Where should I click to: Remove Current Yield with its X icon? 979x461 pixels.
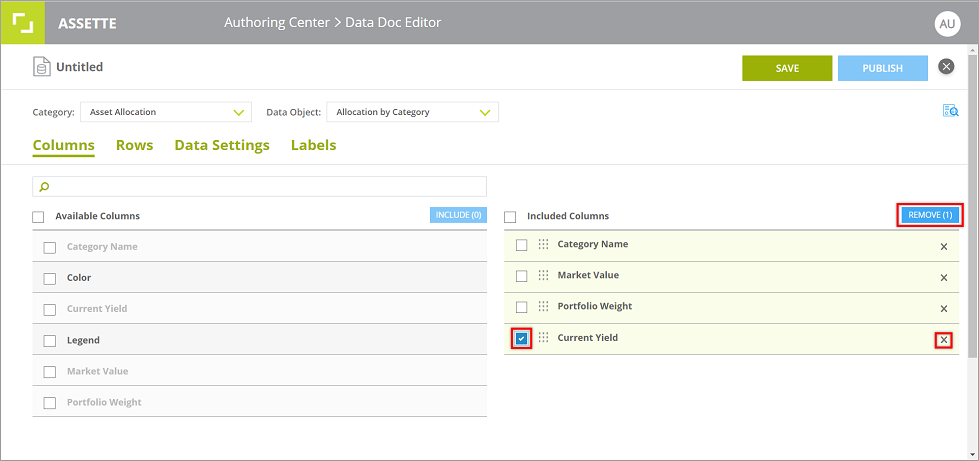[x=943, y=340]
